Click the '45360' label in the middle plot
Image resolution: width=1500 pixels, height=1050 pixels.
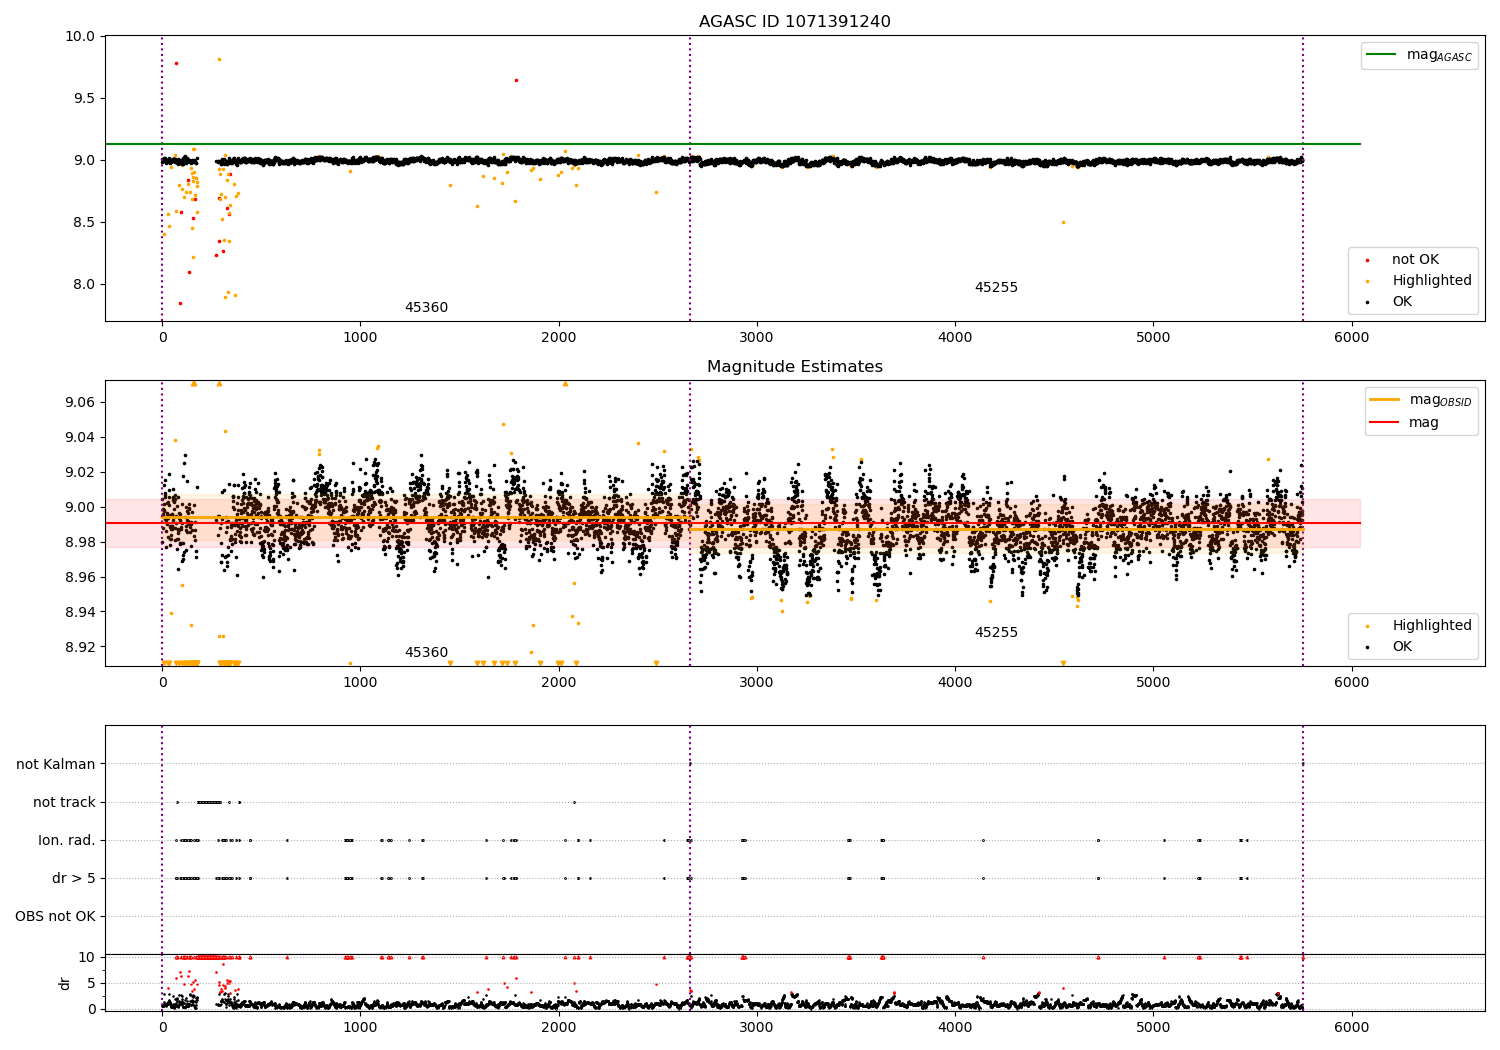tap(426, 653)
